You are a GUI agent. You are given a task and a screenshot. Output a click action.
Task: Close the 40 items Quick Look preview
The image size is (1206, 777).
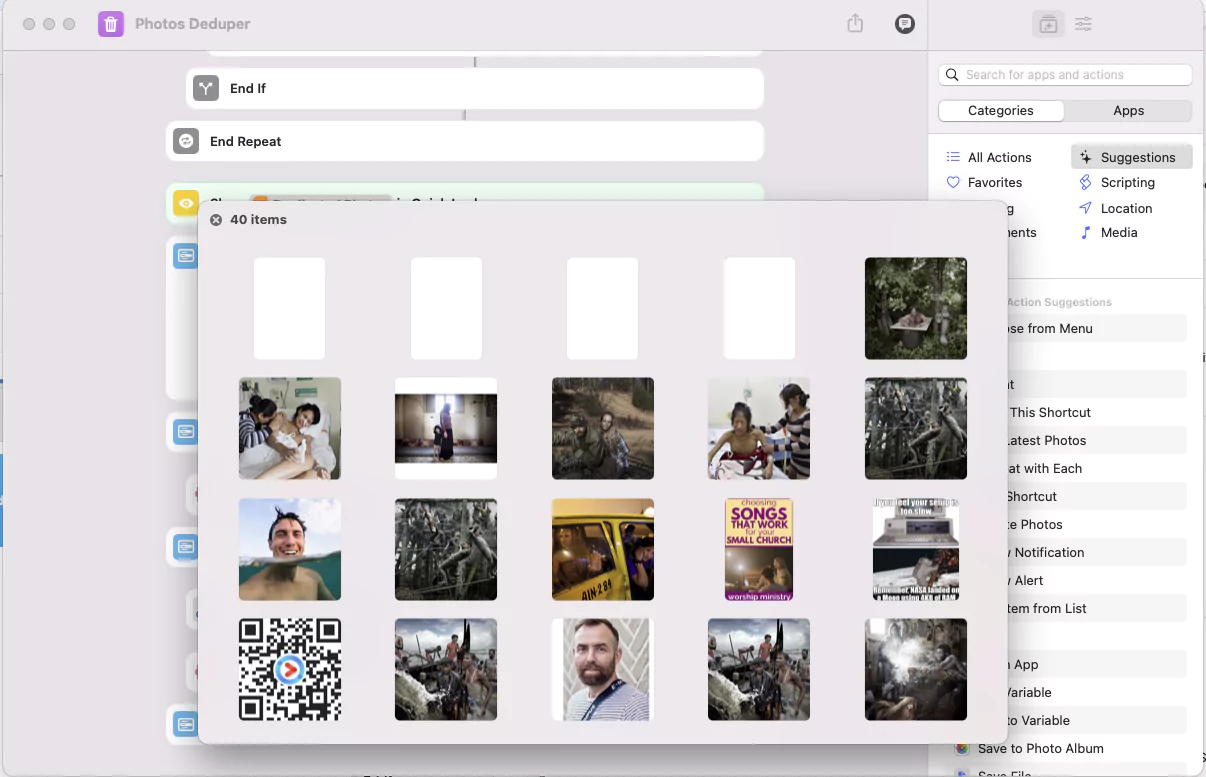pyautogui.click(x=216, y=219)
